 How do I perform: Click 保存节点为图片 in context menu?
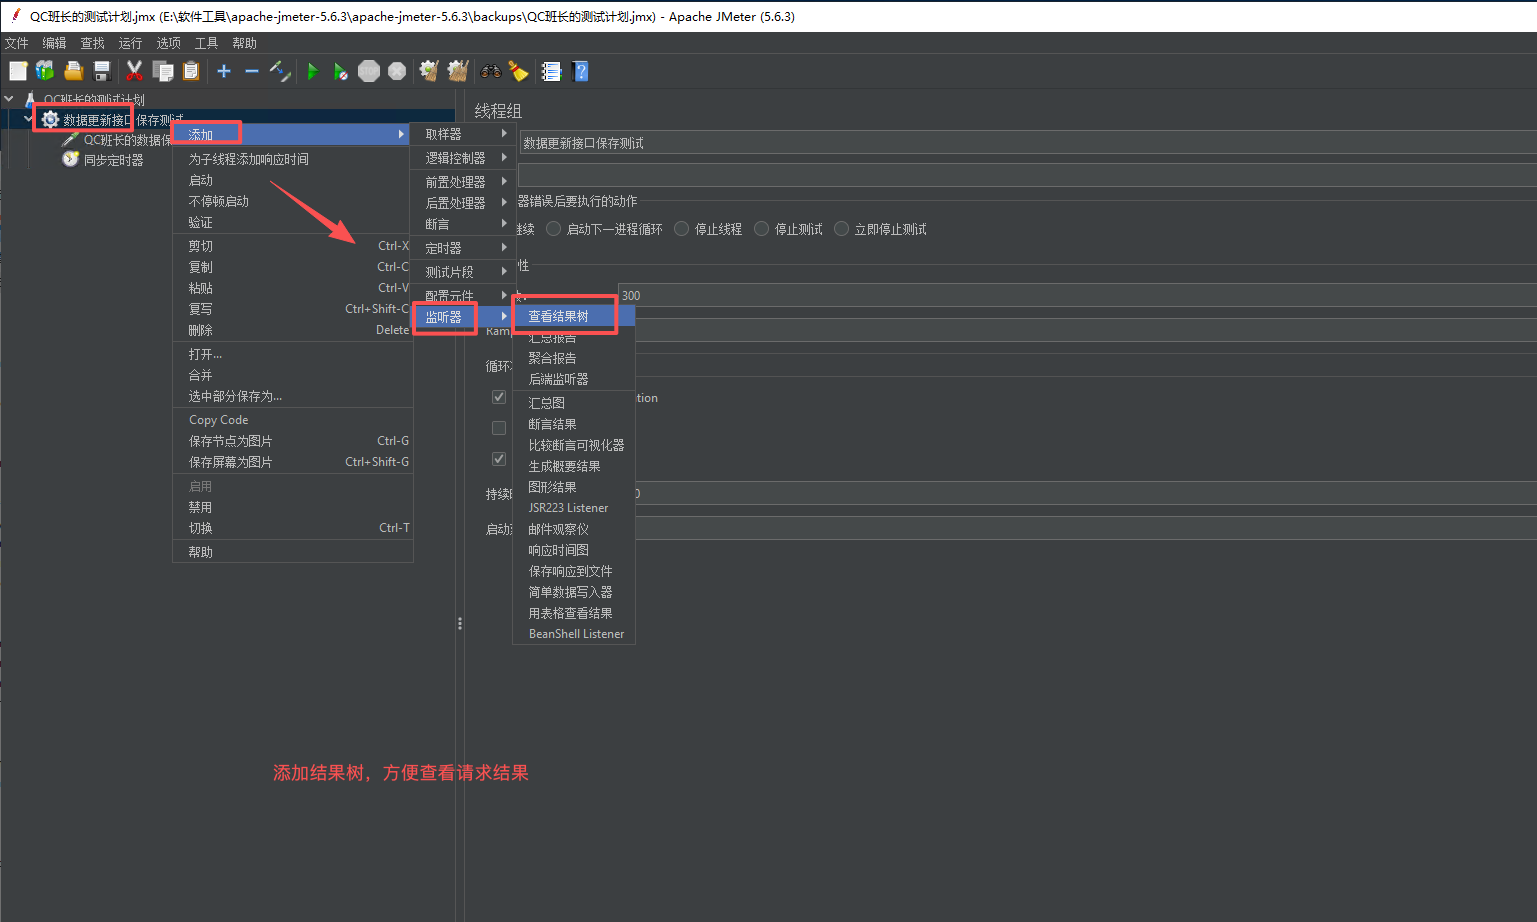pyautogui.click(x=293, y=441)
